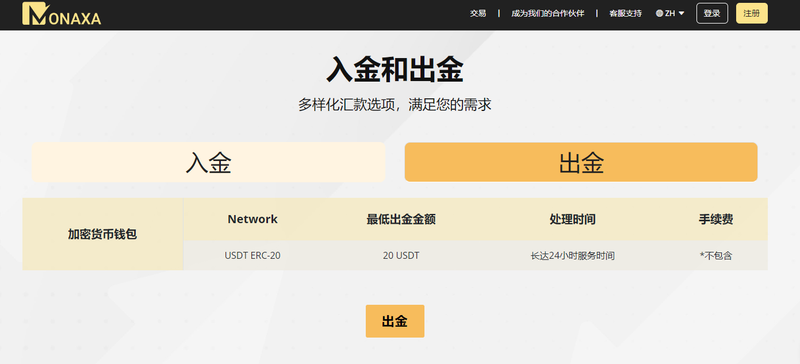This screenshot has width=800, height=364.
Task: Click the 入金和出金 page heading
Action: [395, 70]
